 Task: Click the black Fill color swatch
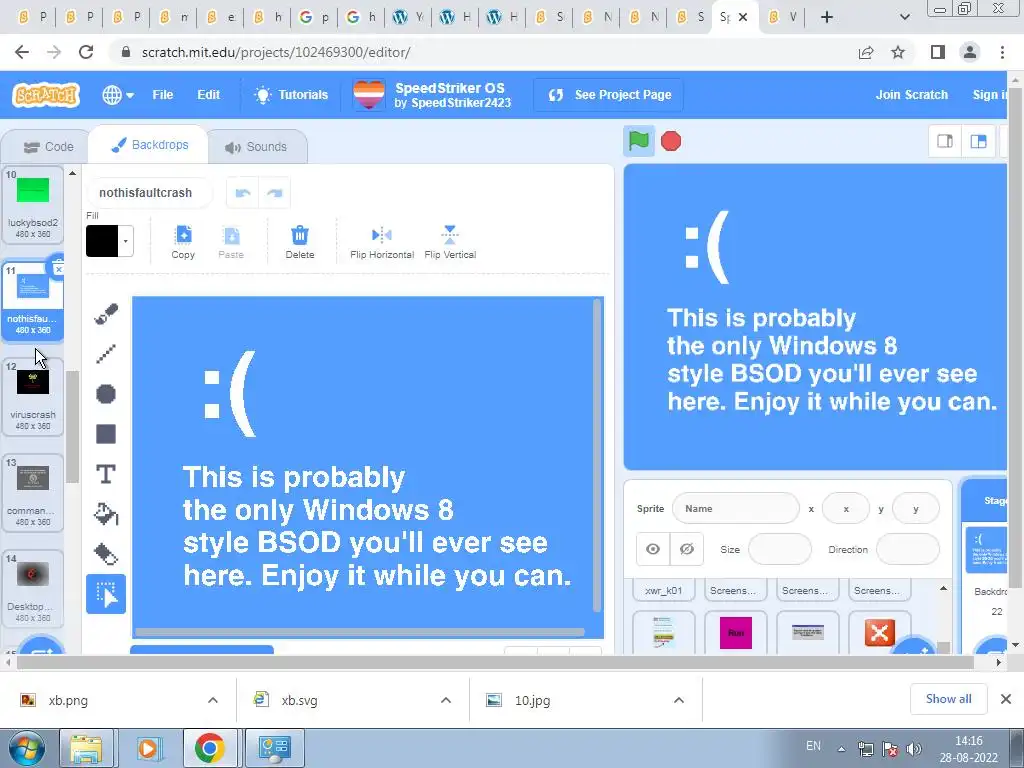tap(102, 241)
